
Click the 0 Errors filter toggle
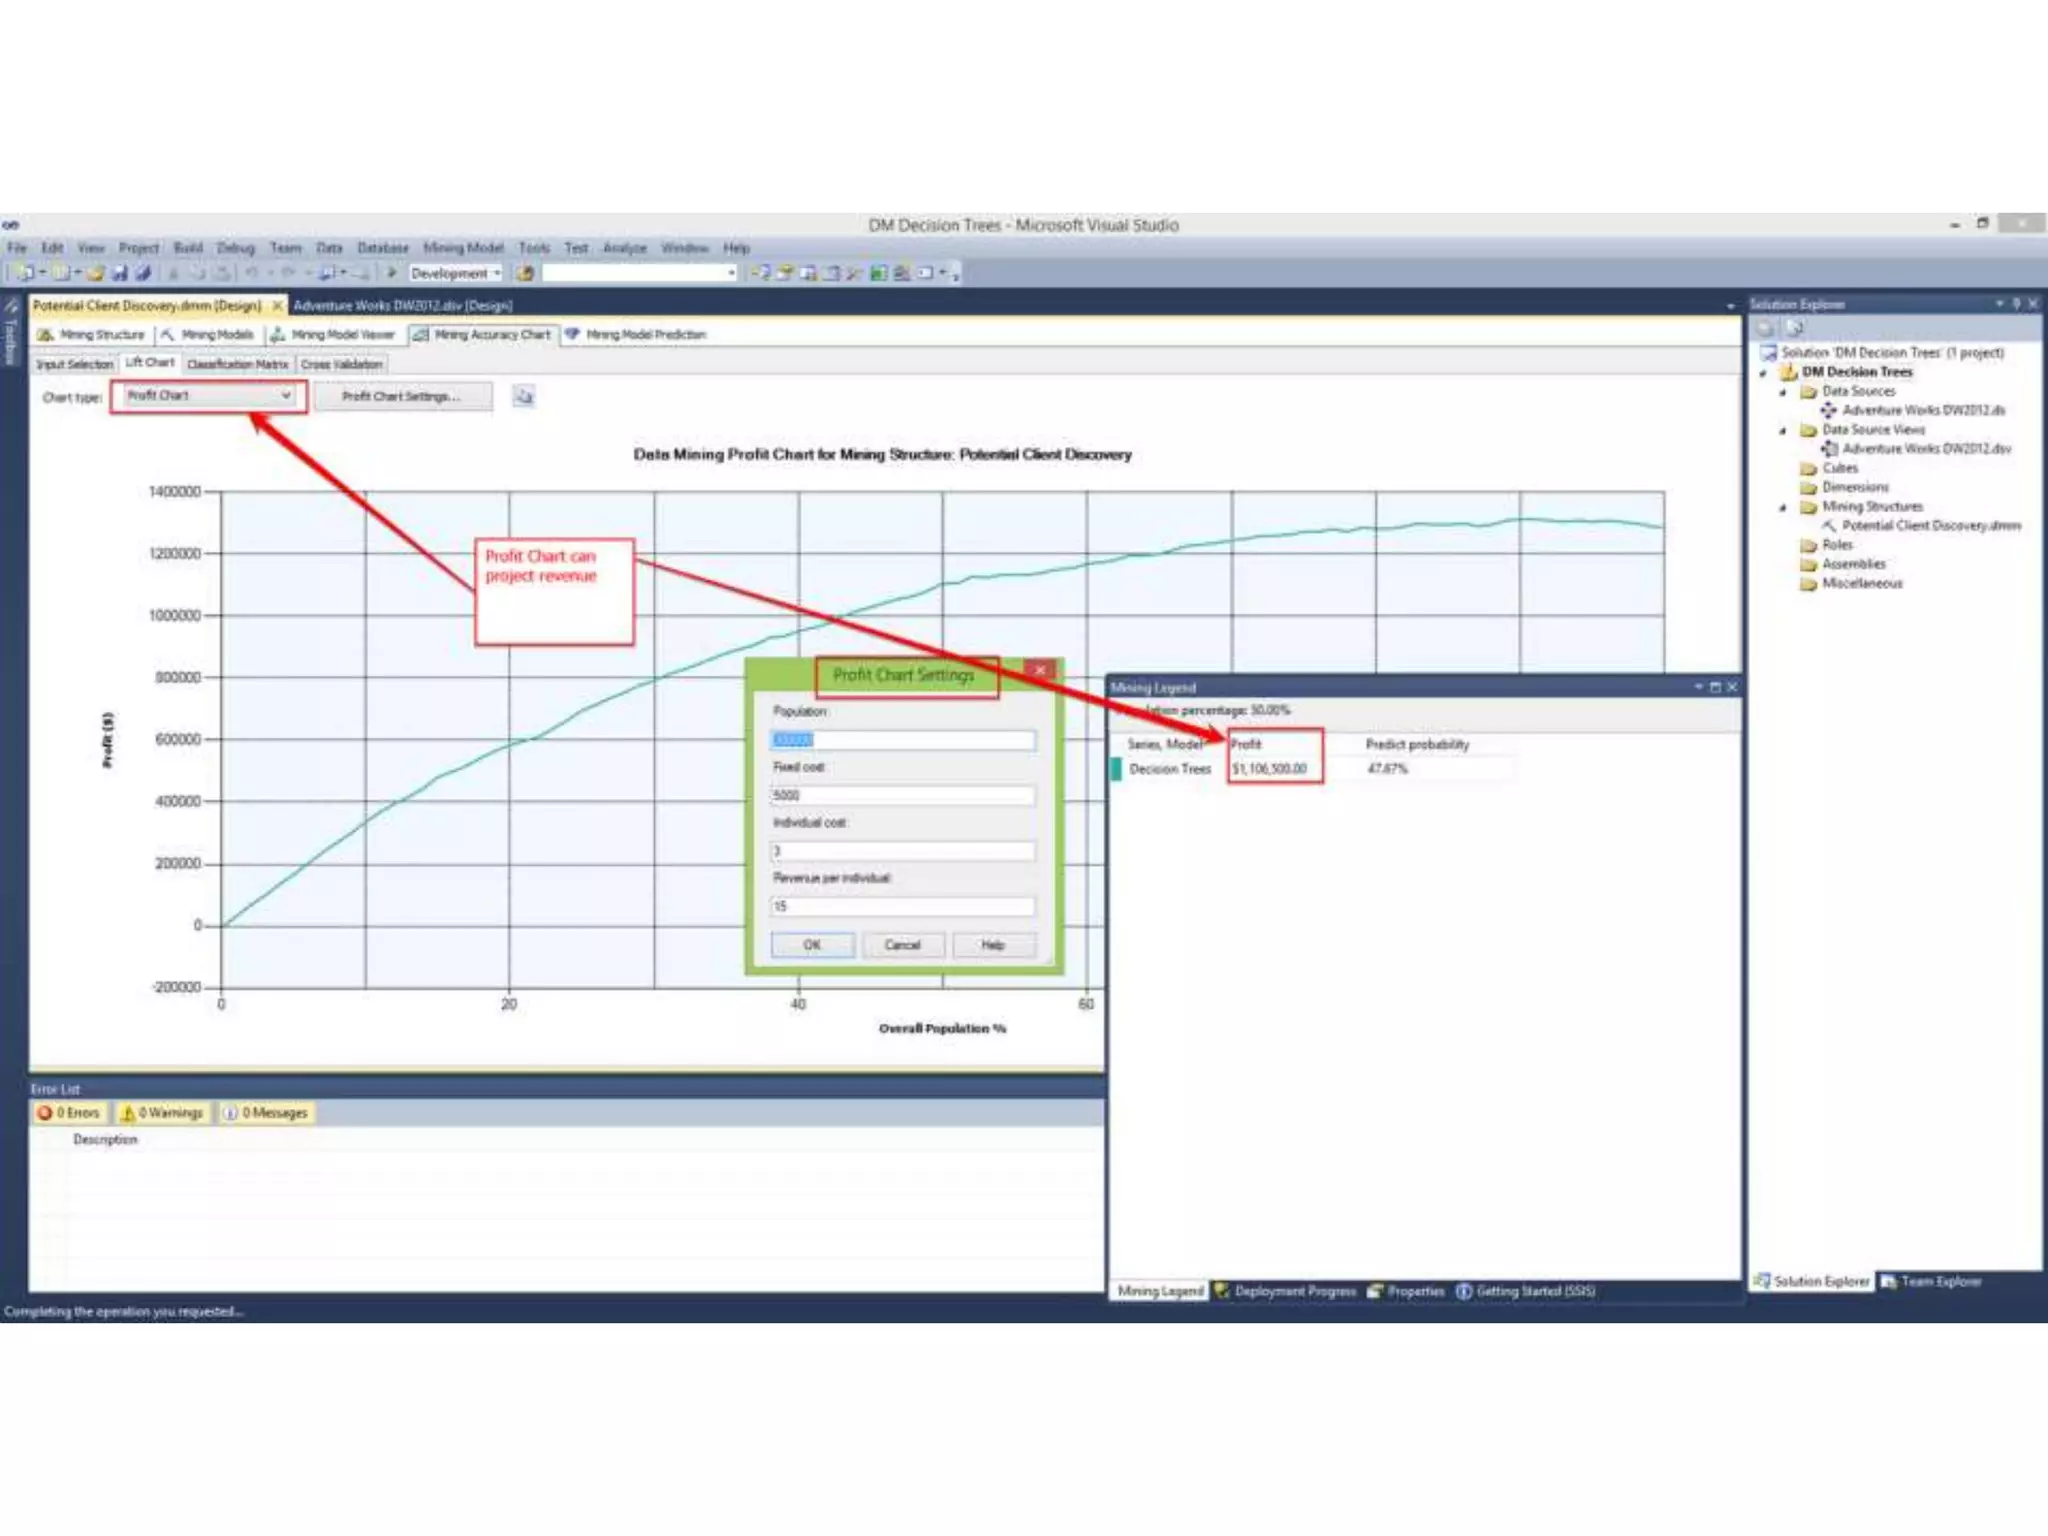(x=70, y=1113)
